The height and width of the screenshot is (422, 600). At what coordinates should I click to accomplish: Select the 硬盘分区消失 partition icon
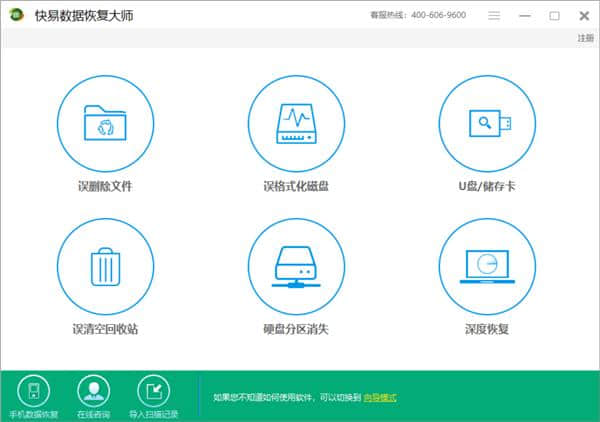[x=295, y=266]
